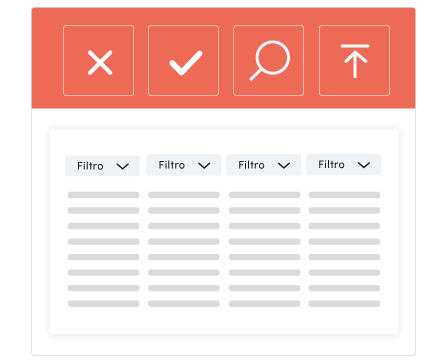Click the Filtro label in the first column

[x=90, y=166]
